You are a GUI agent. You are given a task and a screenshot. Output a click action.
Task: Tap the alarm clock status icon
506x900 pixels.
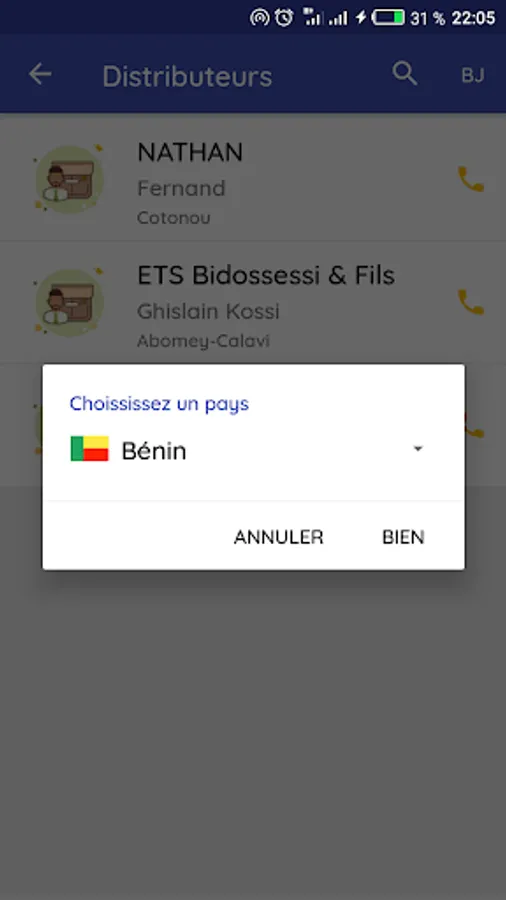283,17
